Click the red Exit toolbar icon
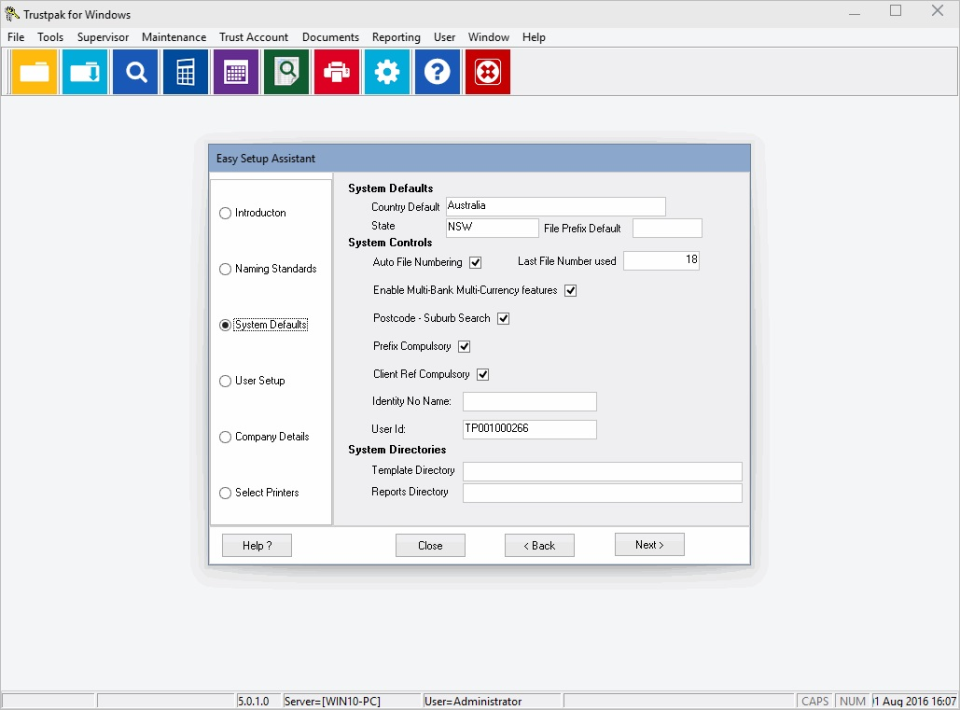The image size is (960, 710). (x=487, y=71)
